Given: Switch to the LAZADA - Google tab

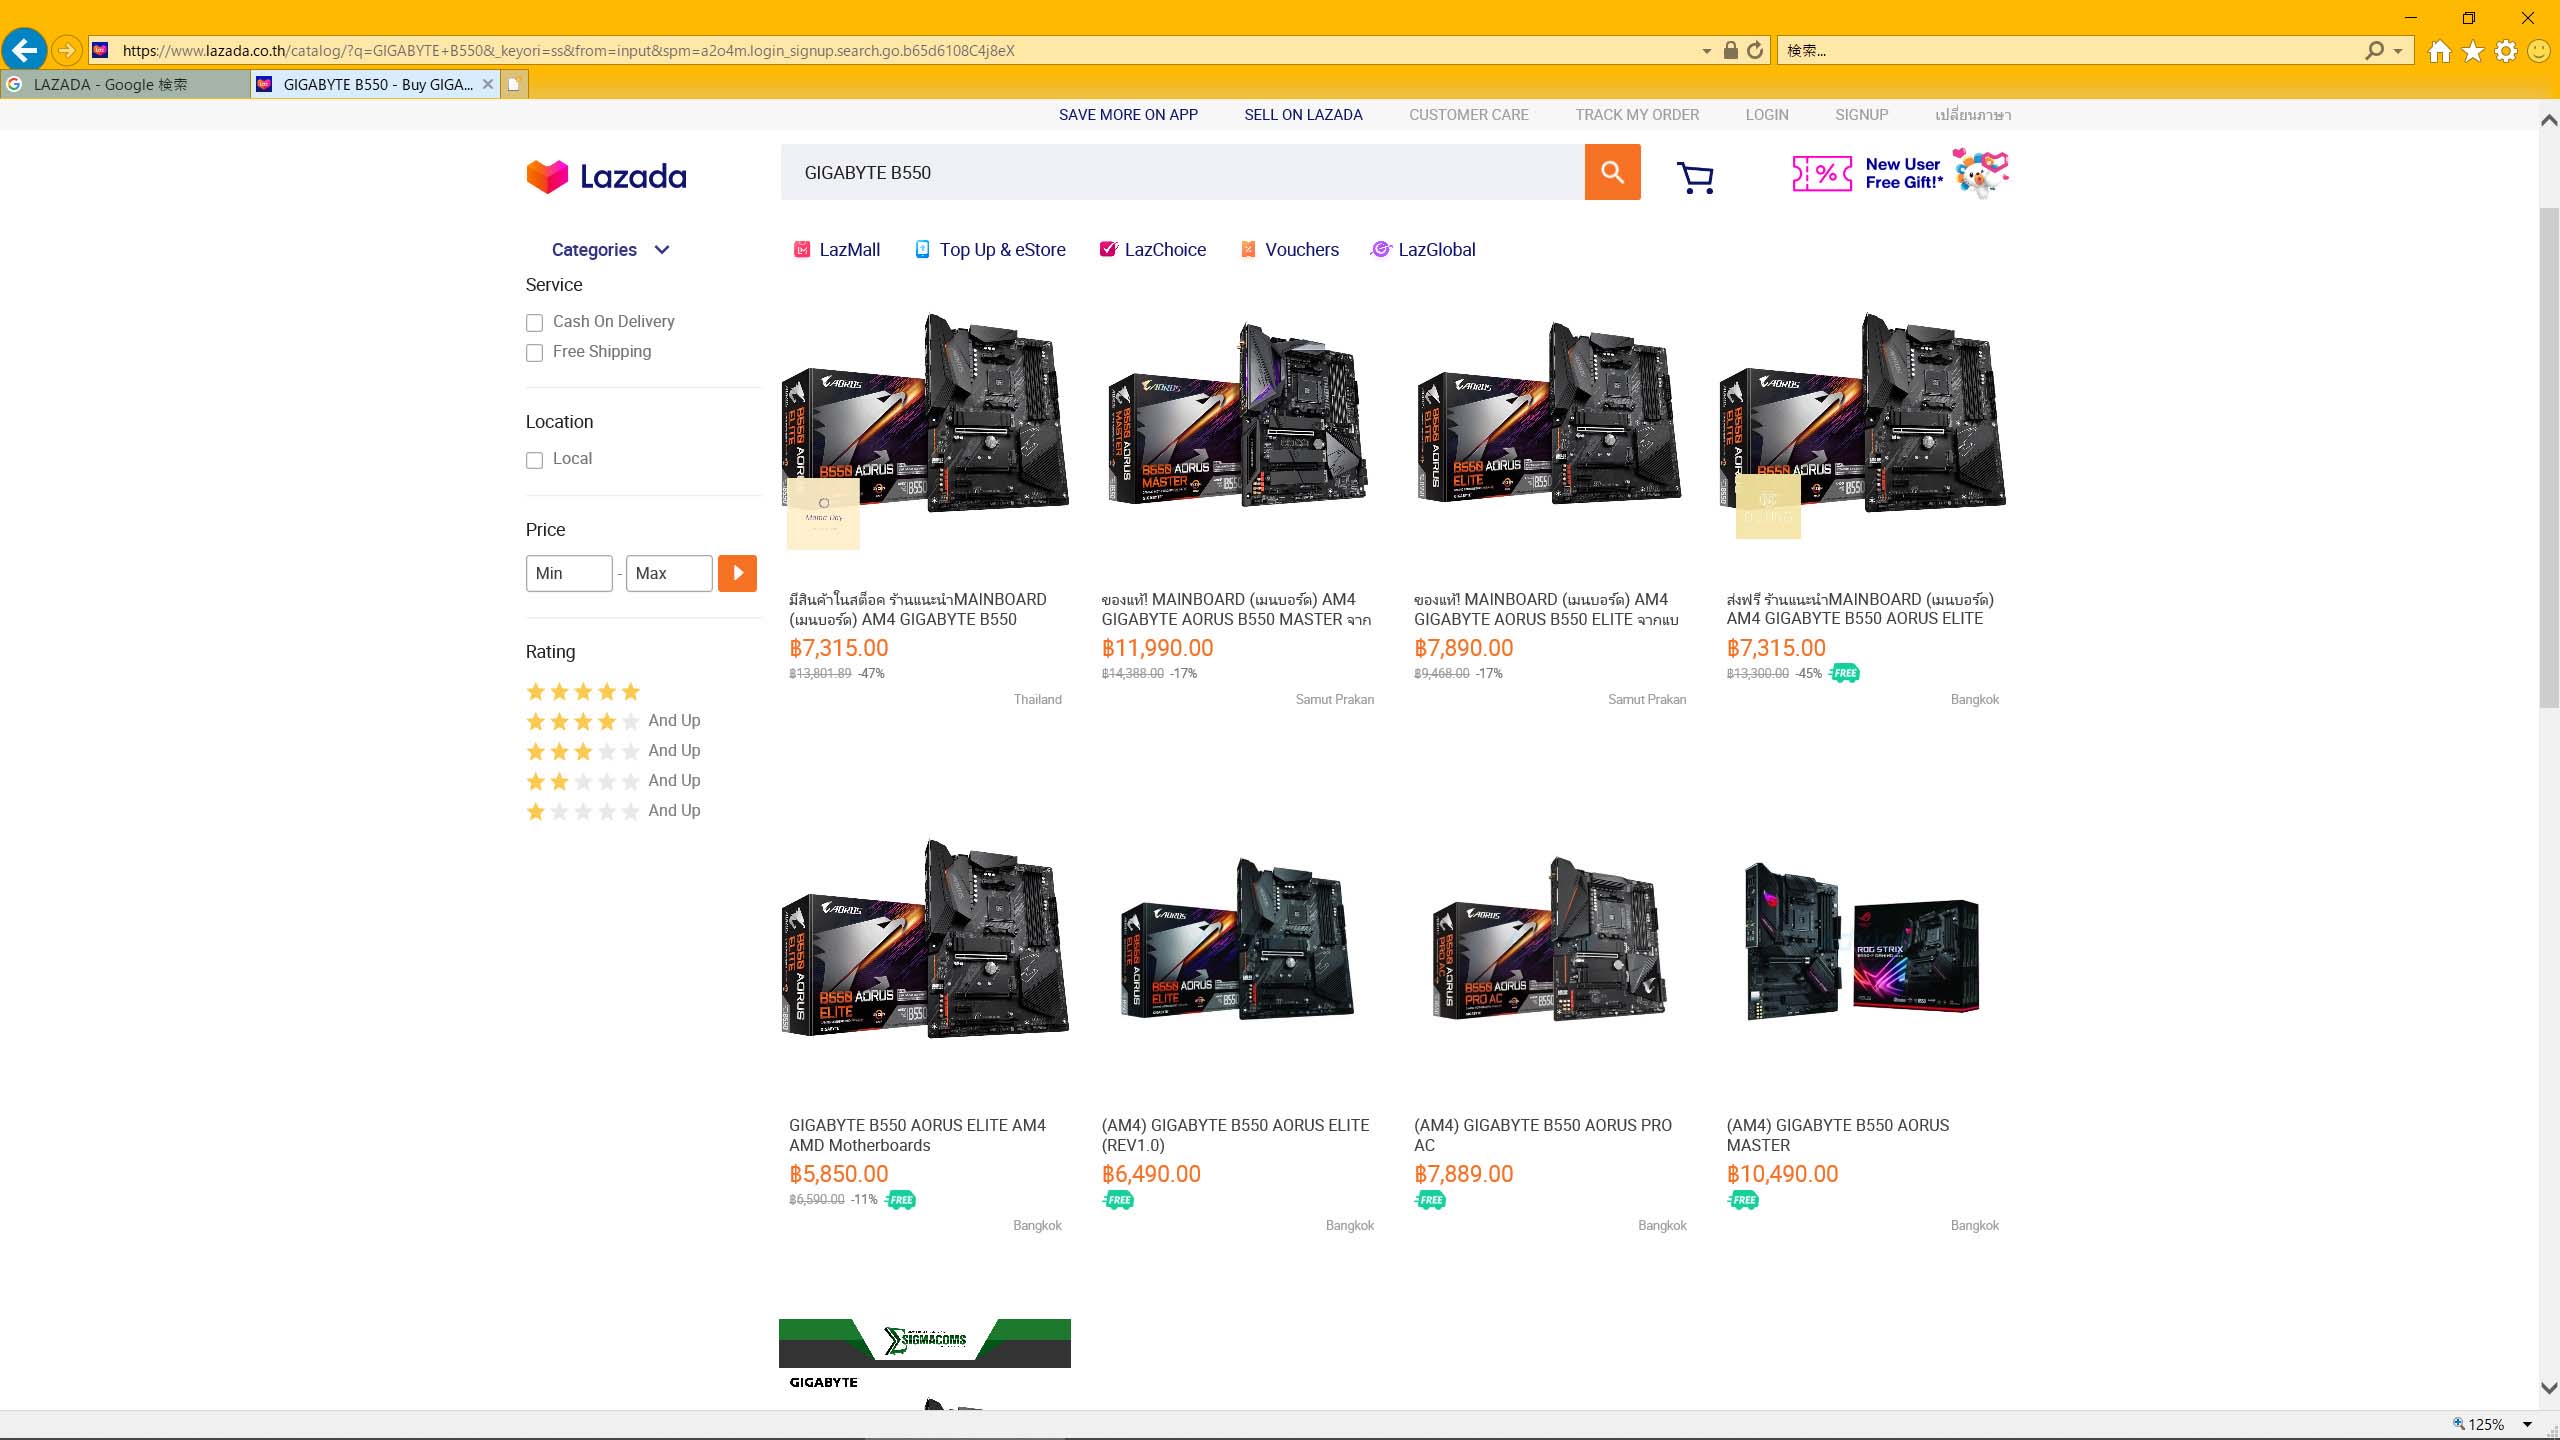Looking at the screenshot, I should (125, 84).
